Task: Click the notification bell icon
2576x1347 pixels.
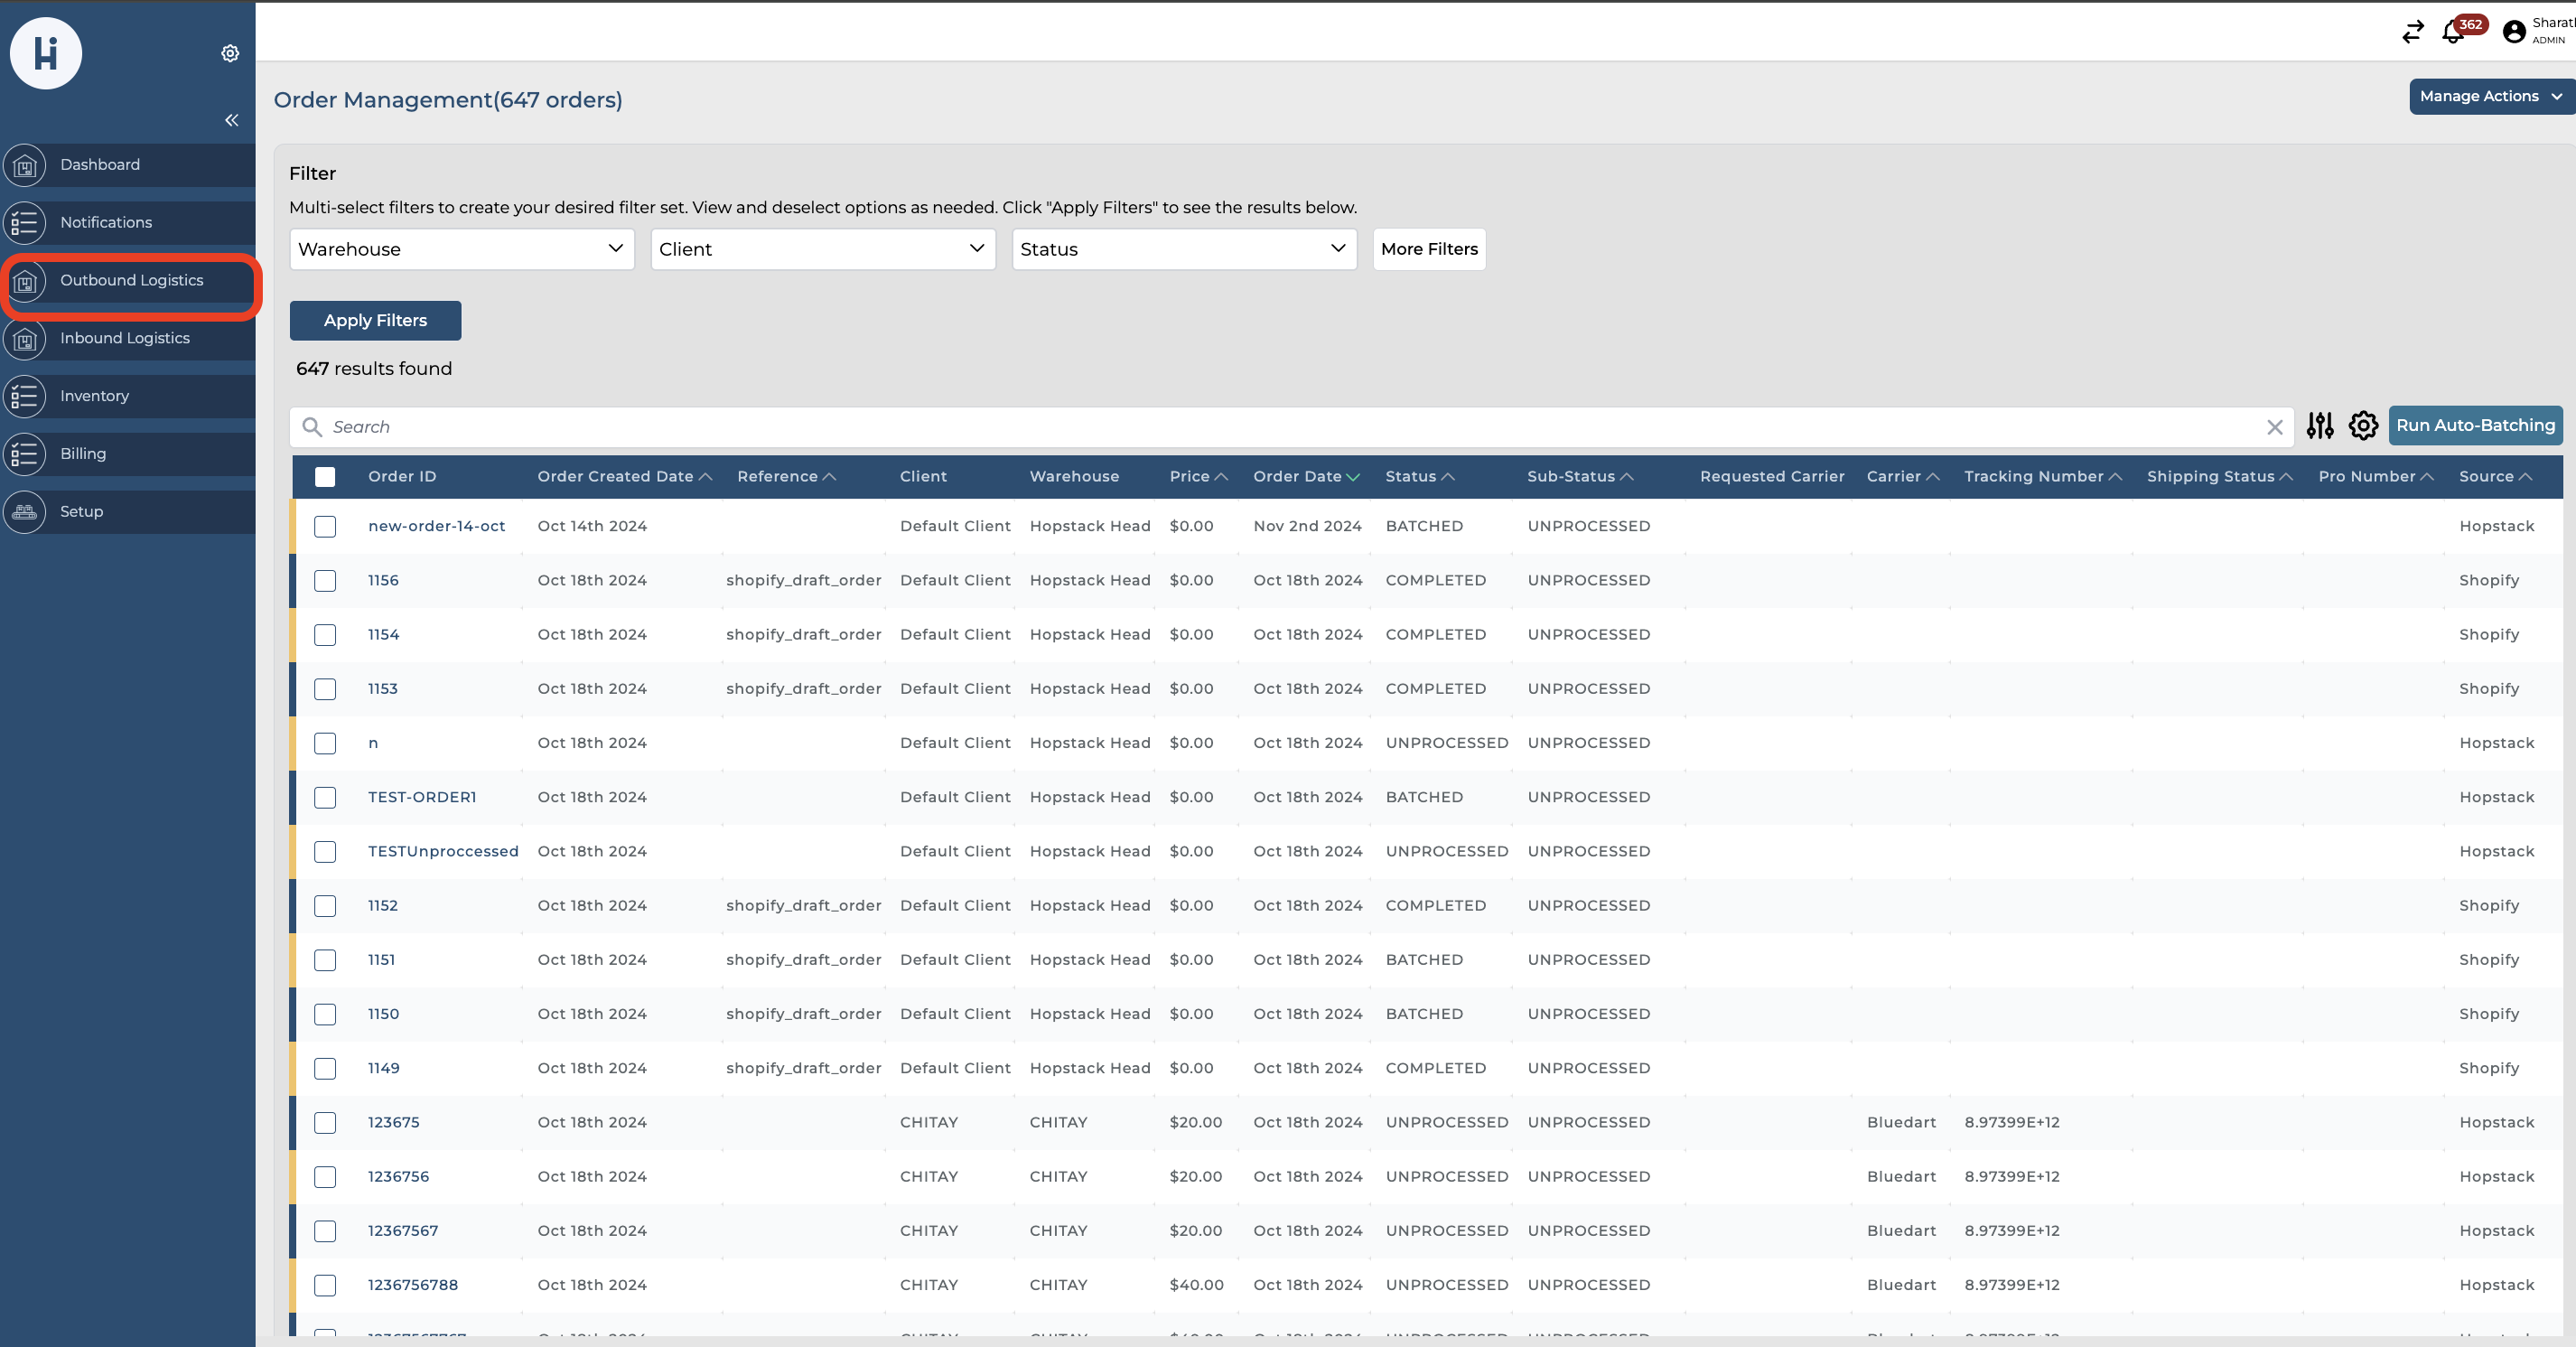Action: pos(2452,33)
